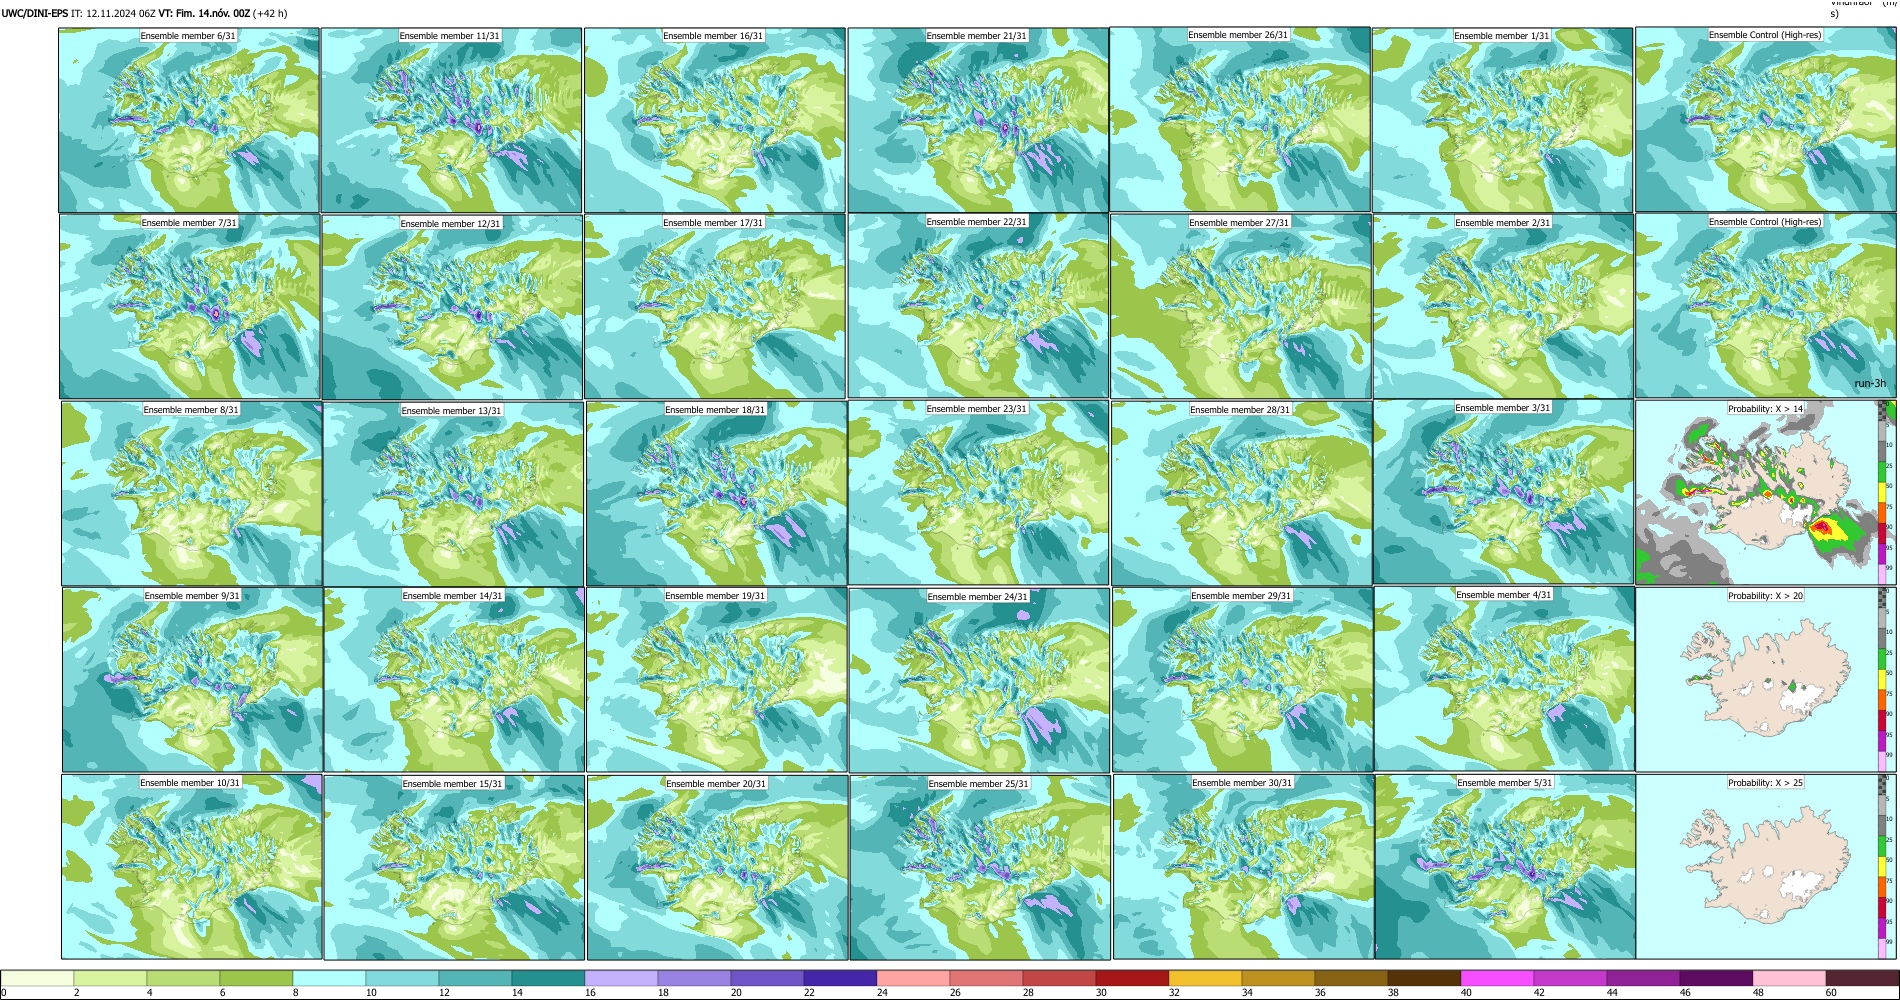This screenshot has width=1900, height=1000.
Task: Pick the dark purple swatch between 46 and 48
Action: click(x=1716, y=978)
